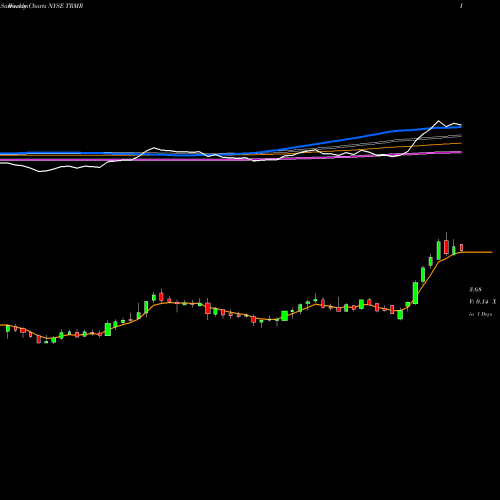Image resolution: width=500 pixels, height=500 pixels.
Task: Click the "in 1 Days" label
Action: click(480, 314)
